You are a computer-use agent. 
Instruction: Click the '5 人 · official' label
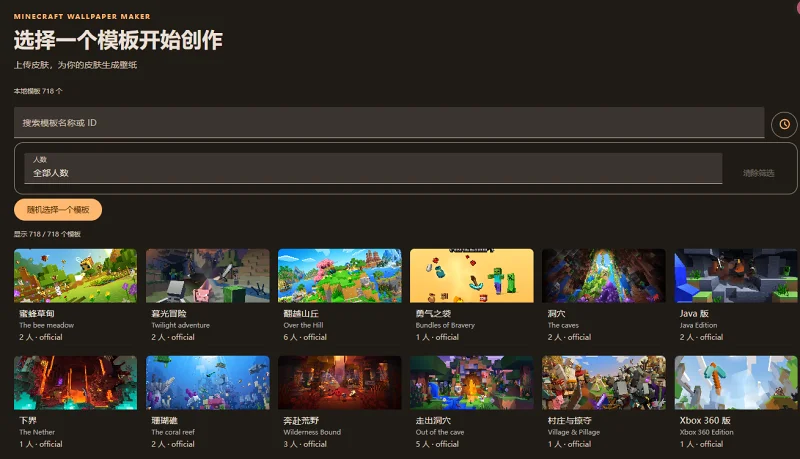[x=437, y=444]
